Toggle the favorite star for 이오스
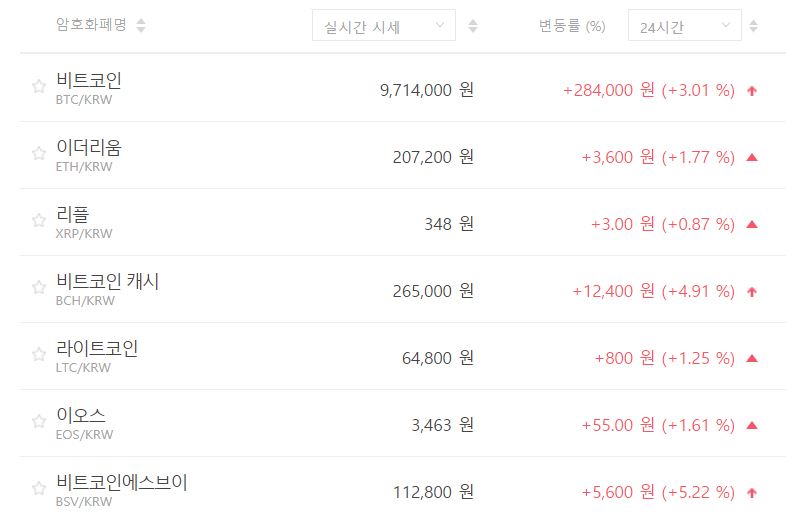786x521 pixels. pyautogui.click(x=39, y=422)
